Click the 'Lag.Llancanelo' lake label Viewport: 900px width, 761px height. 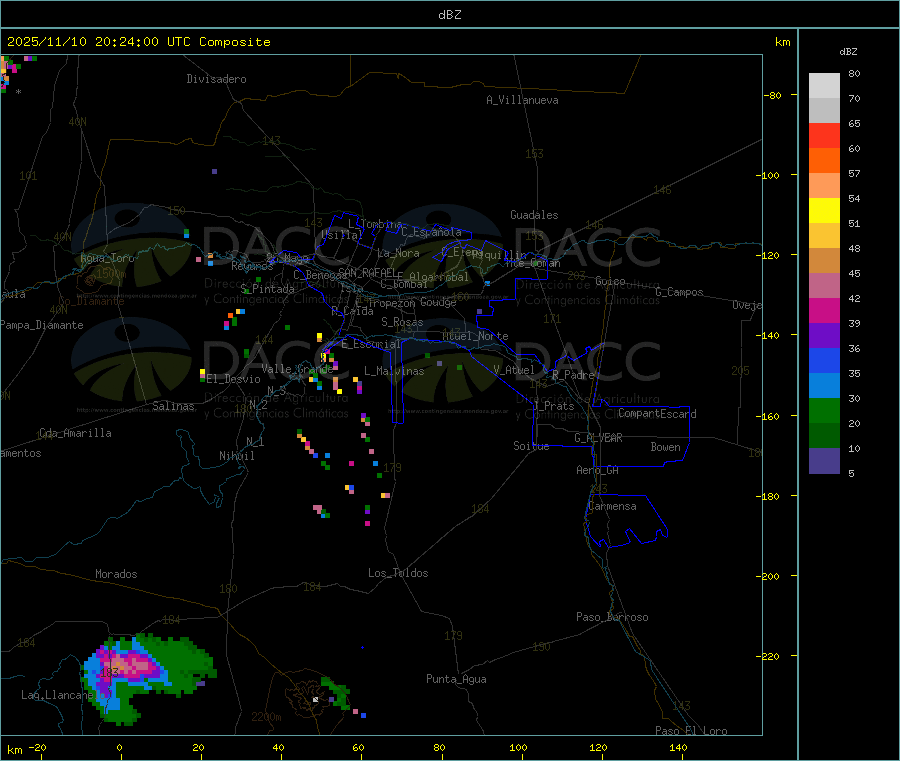(x=62, y=696)
